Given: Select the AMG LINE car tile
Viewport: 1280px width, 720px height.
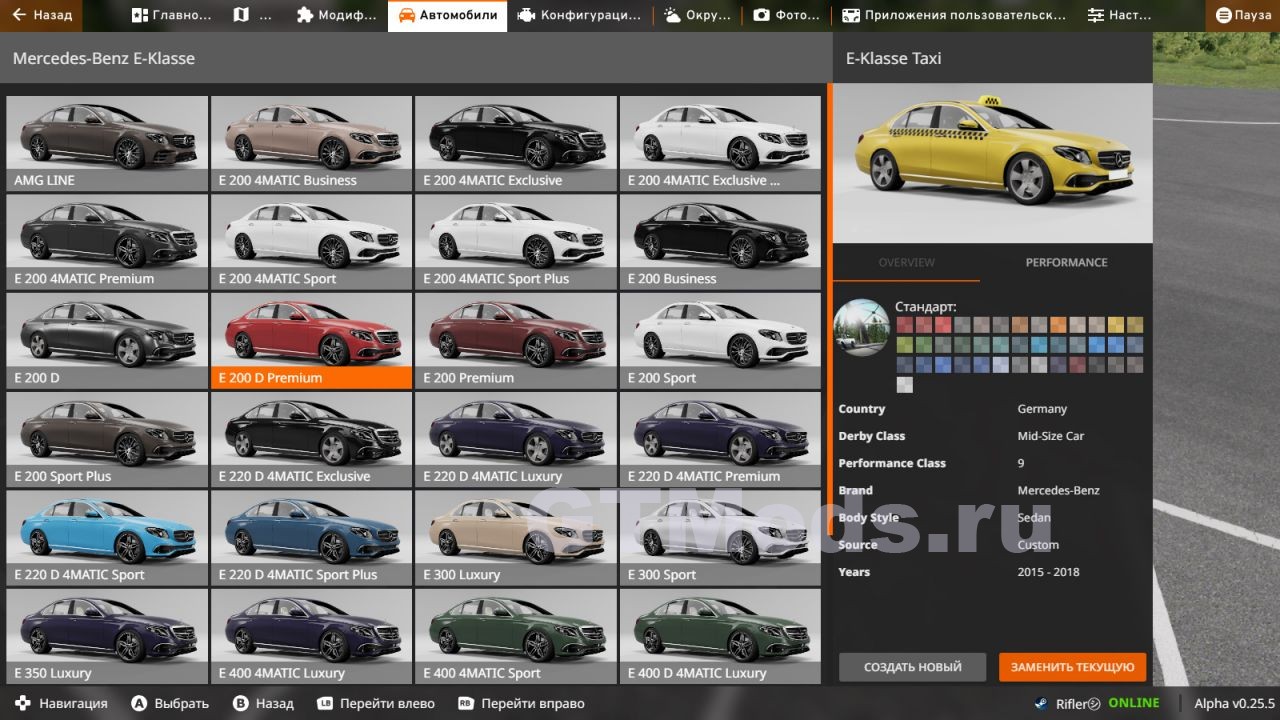Looking at the screenshot, I should click(x=107, y=143).
